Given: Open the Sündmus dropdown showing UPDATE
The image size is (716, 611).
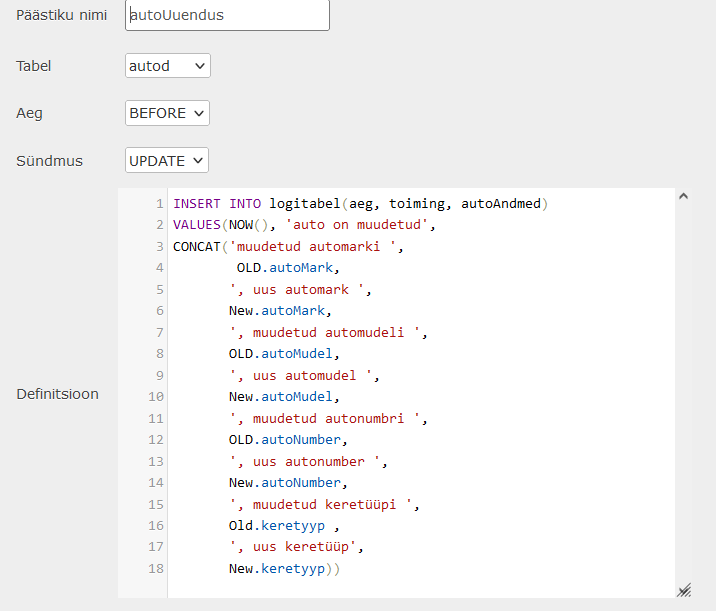Looking at the screenshot, I should [x=167, y=160].
